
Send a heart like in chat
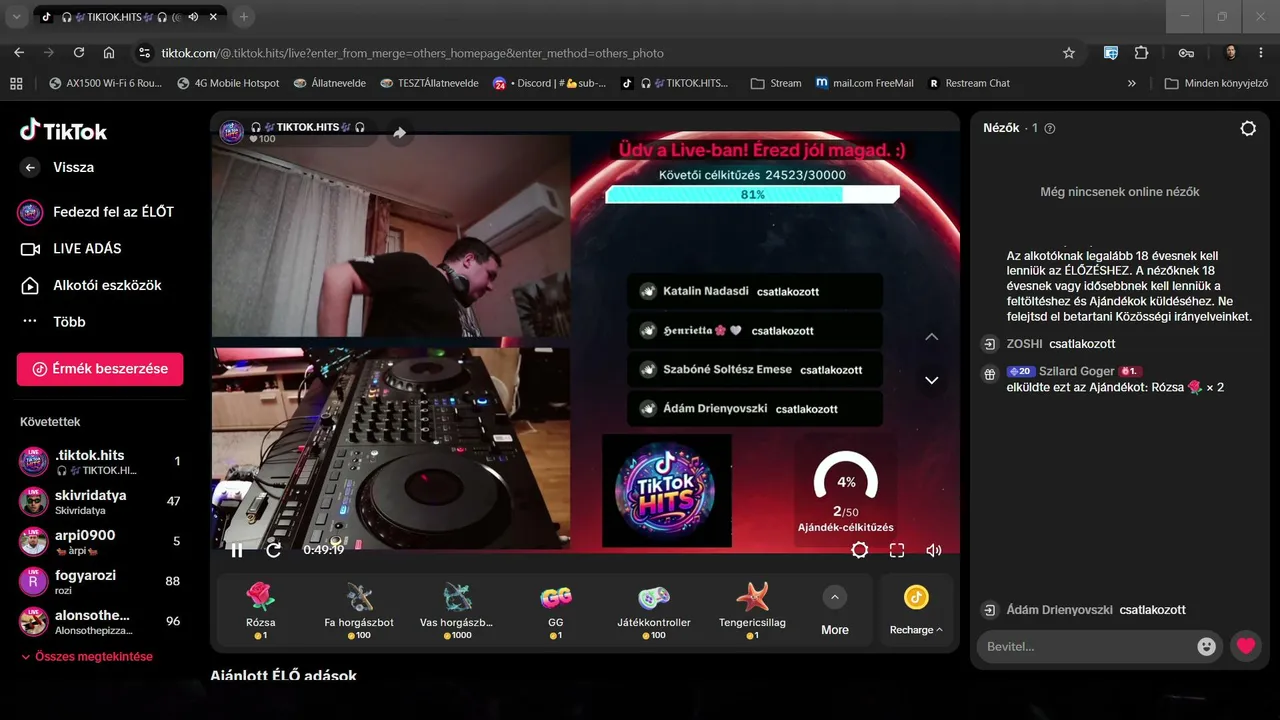pos(1245,646)
